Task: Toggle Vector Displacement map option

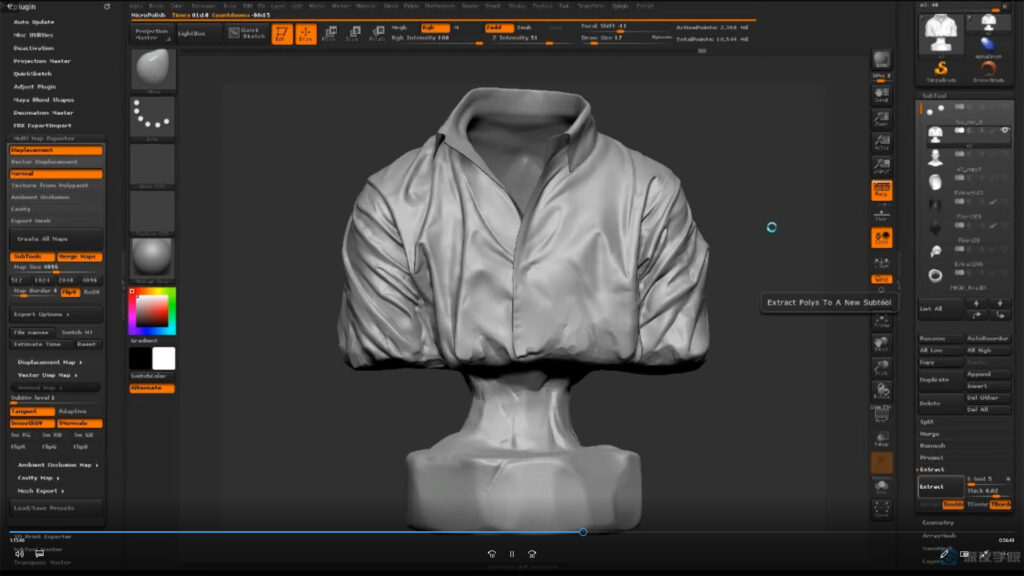Action: (x=56, y=162)
